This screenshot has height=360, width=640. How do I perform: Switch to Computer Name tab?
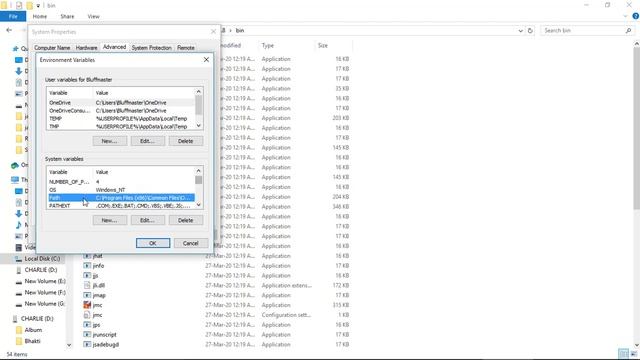pos(52,48)
